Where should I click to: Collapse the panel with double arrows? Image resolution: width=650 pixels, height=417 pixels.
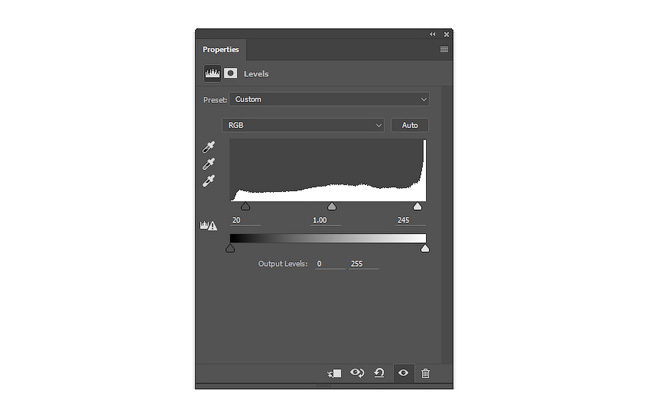433,34
